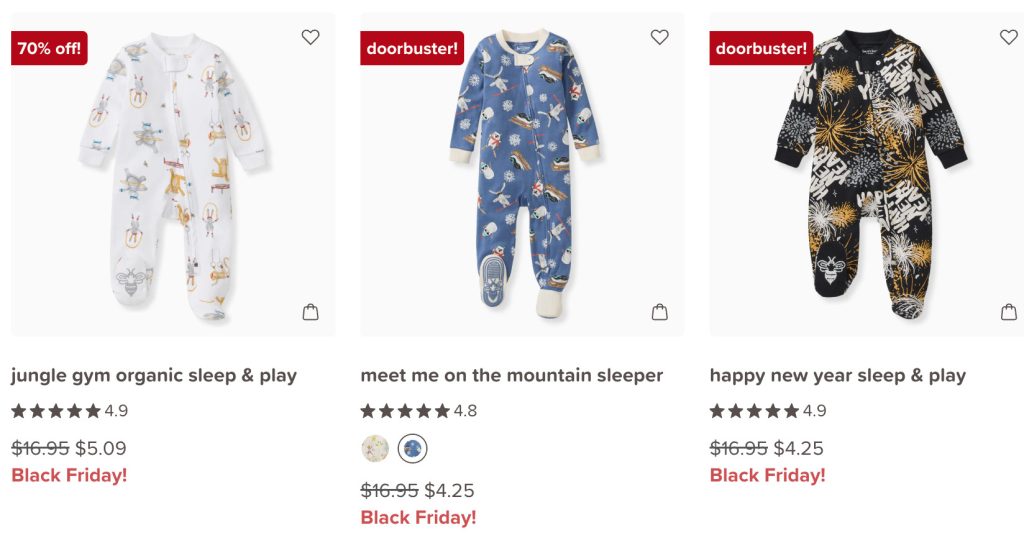Tap shopping bag icon on mountain sleeper
The width and height of the screenshot is (1024, 543).
[659, 312]
